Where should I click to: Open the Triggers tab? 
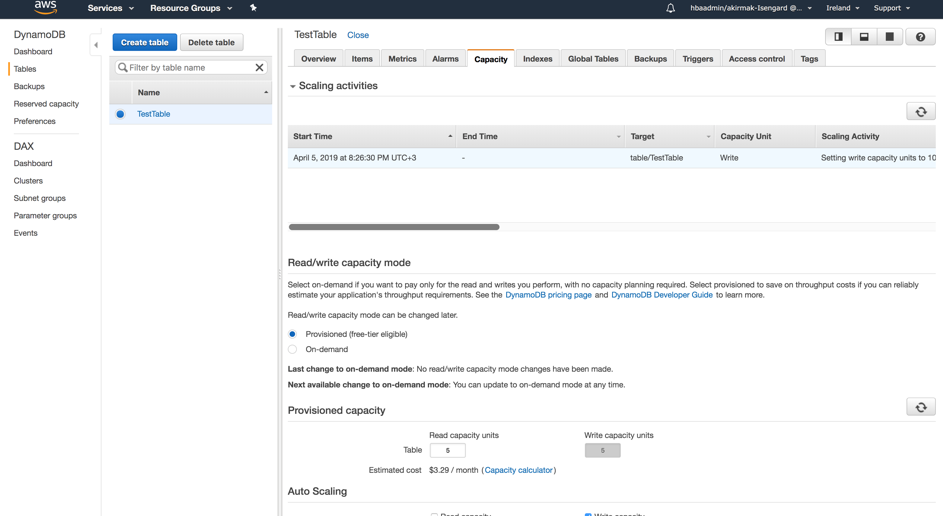698,59
